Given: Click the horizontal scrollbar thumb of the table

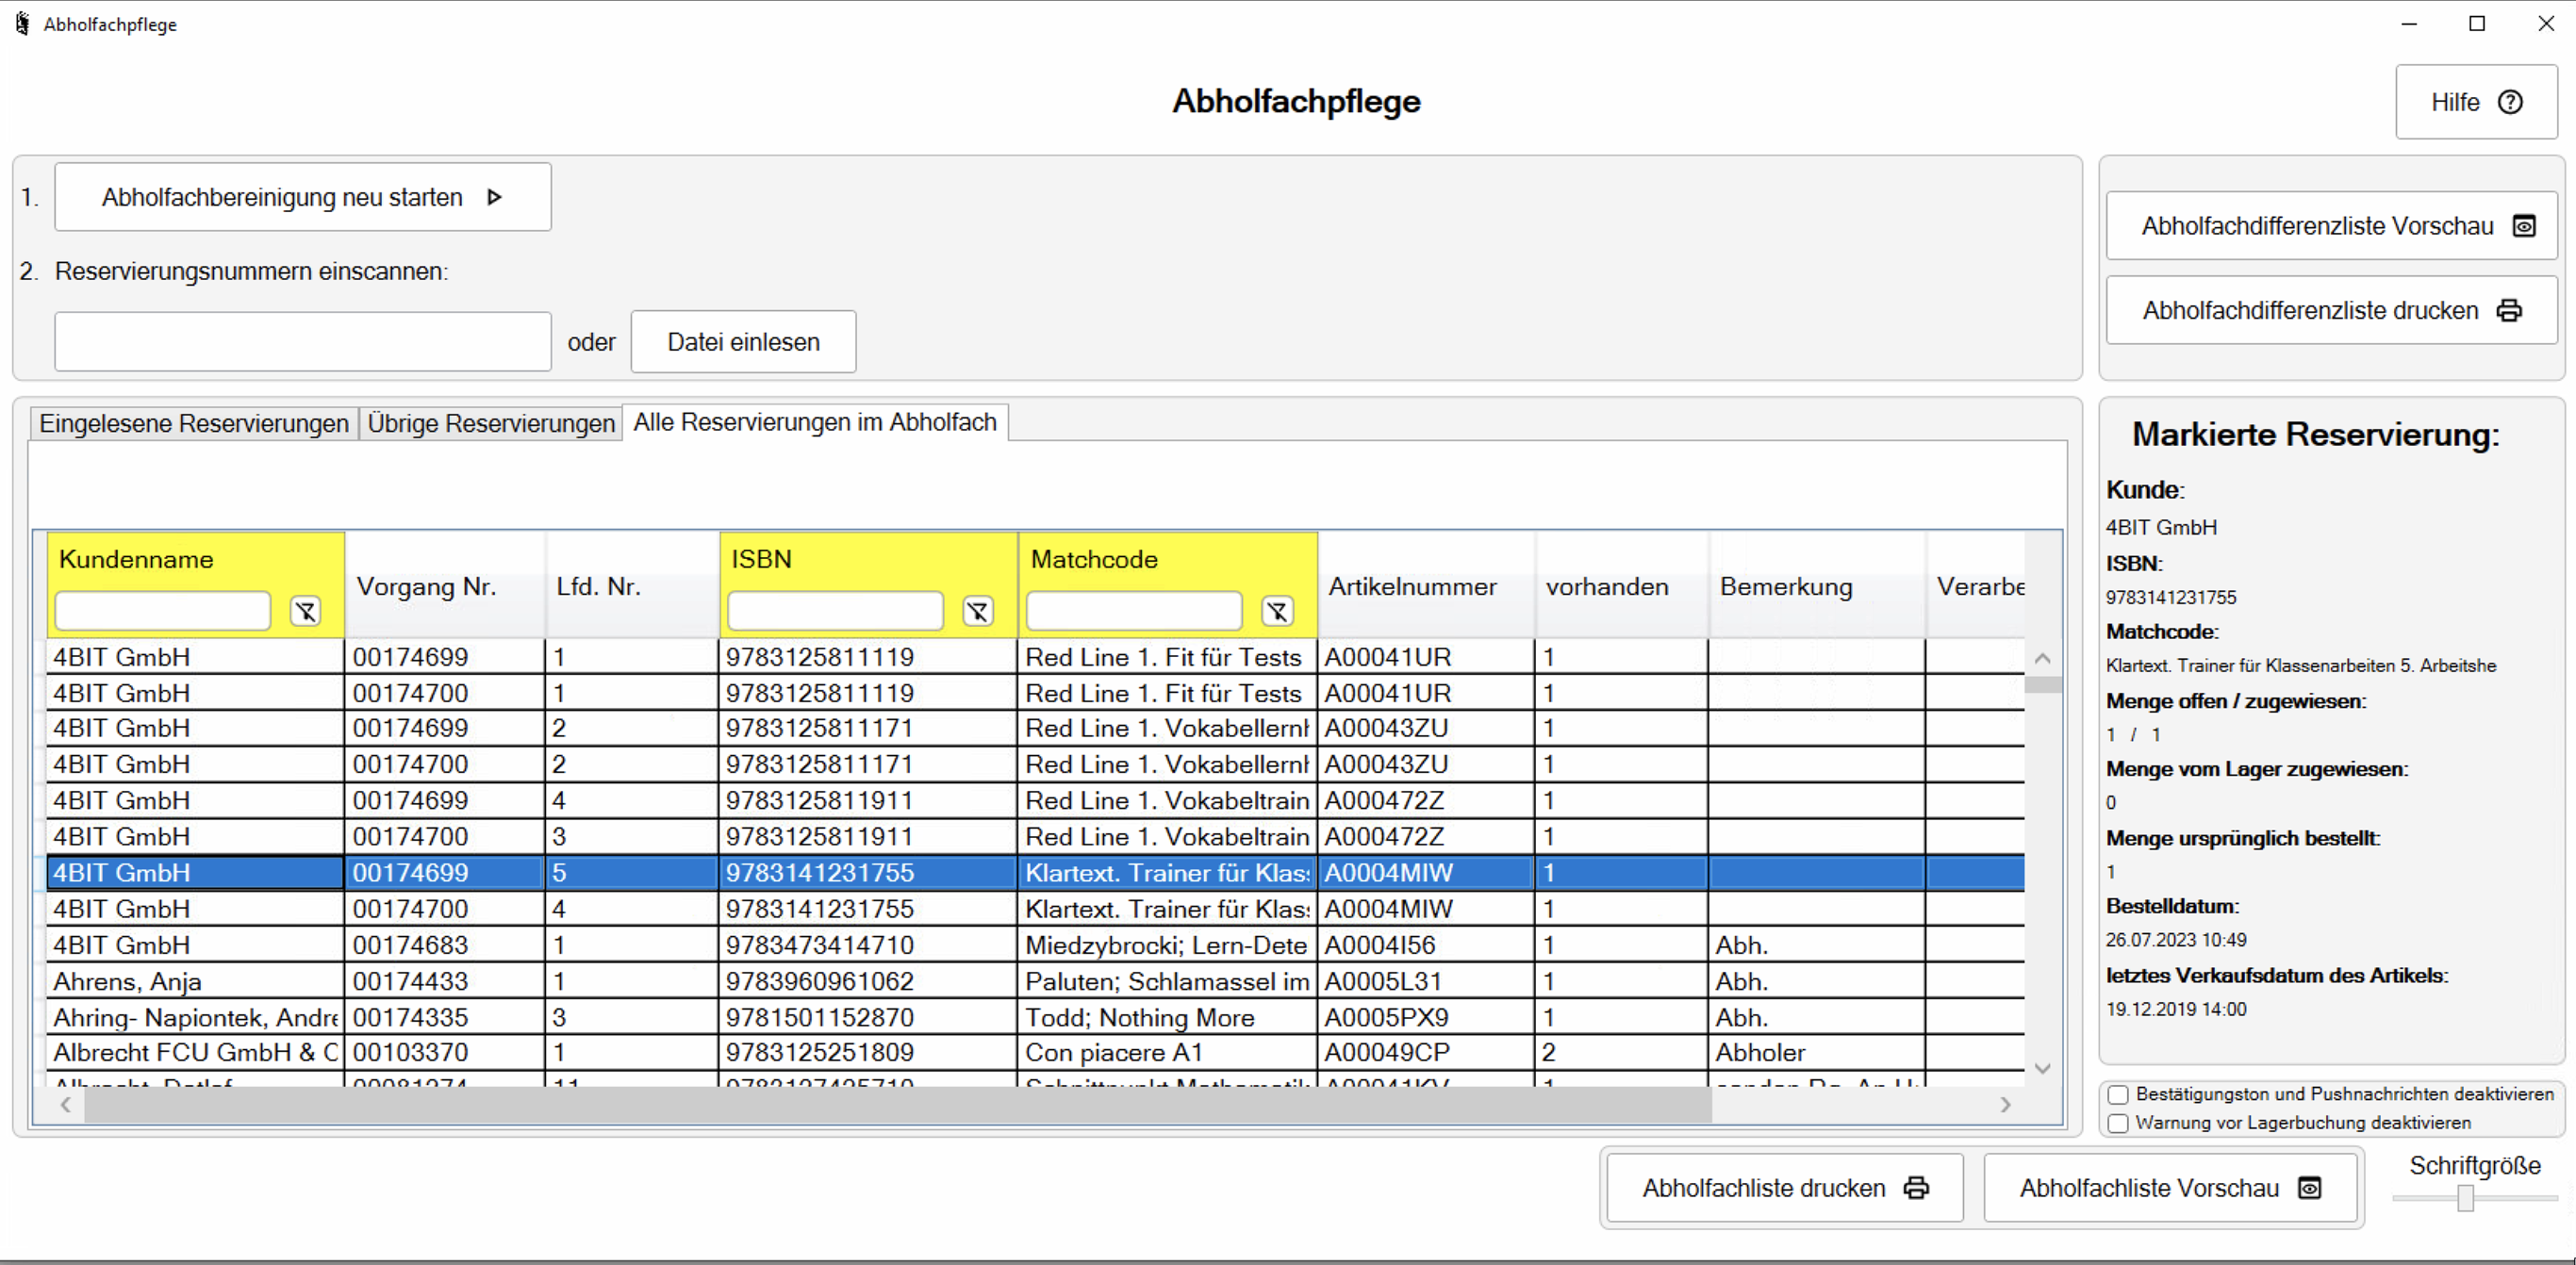Looking at the screenshot, I should [x=898, y=1104].
